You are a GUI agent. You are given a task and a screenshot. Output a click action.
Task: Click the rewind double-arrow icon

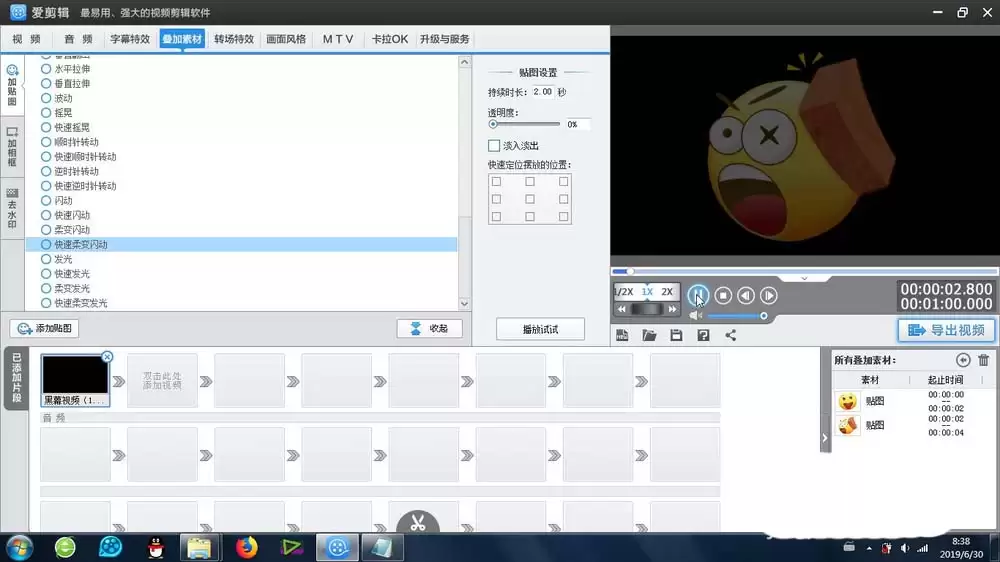coord(621,309)
